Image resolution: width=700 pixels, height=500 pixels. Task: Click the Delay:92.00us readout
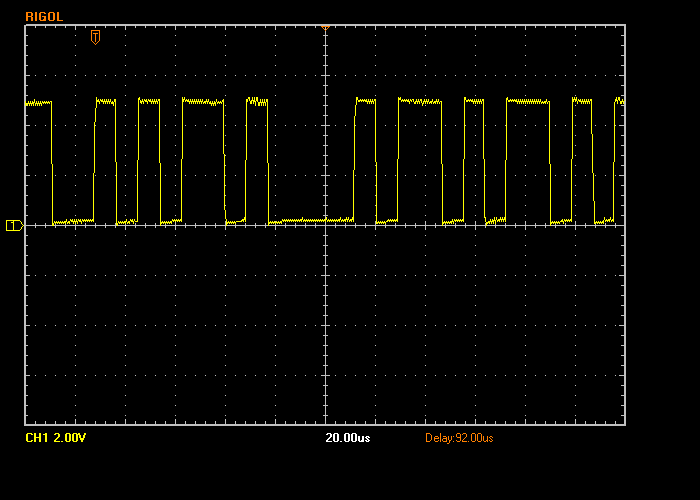coord(459,438)
